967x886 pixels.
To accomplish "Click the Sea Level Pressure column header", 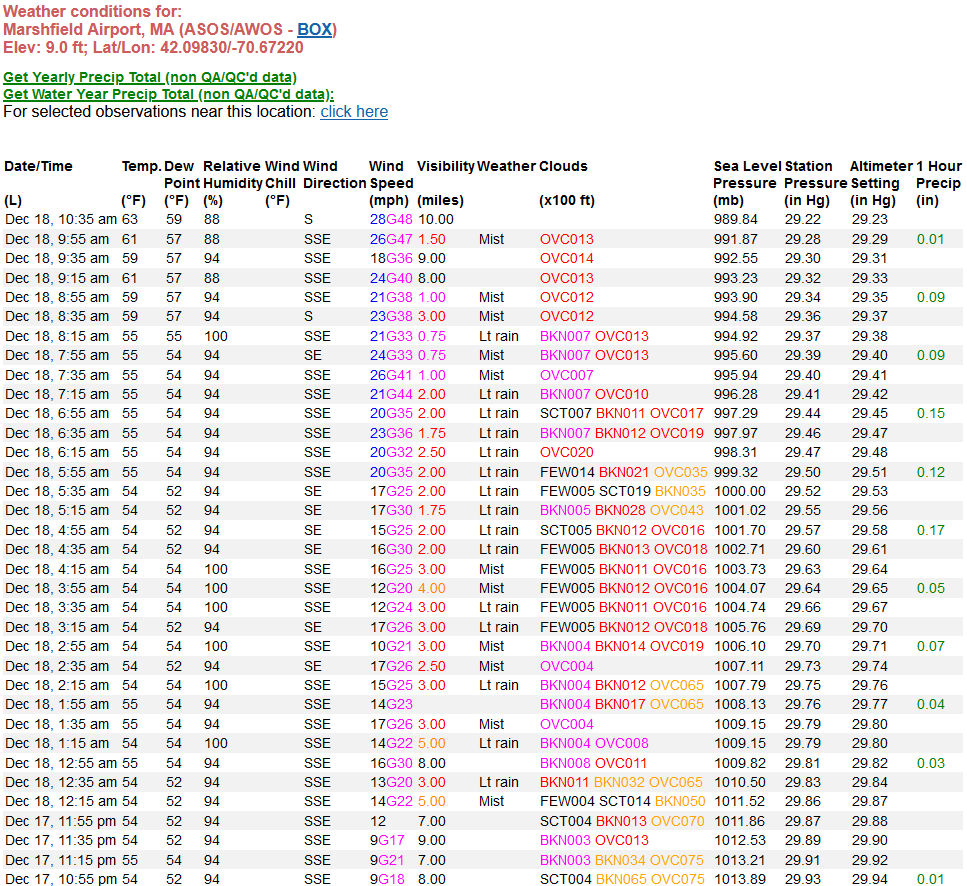I will 745,175.
